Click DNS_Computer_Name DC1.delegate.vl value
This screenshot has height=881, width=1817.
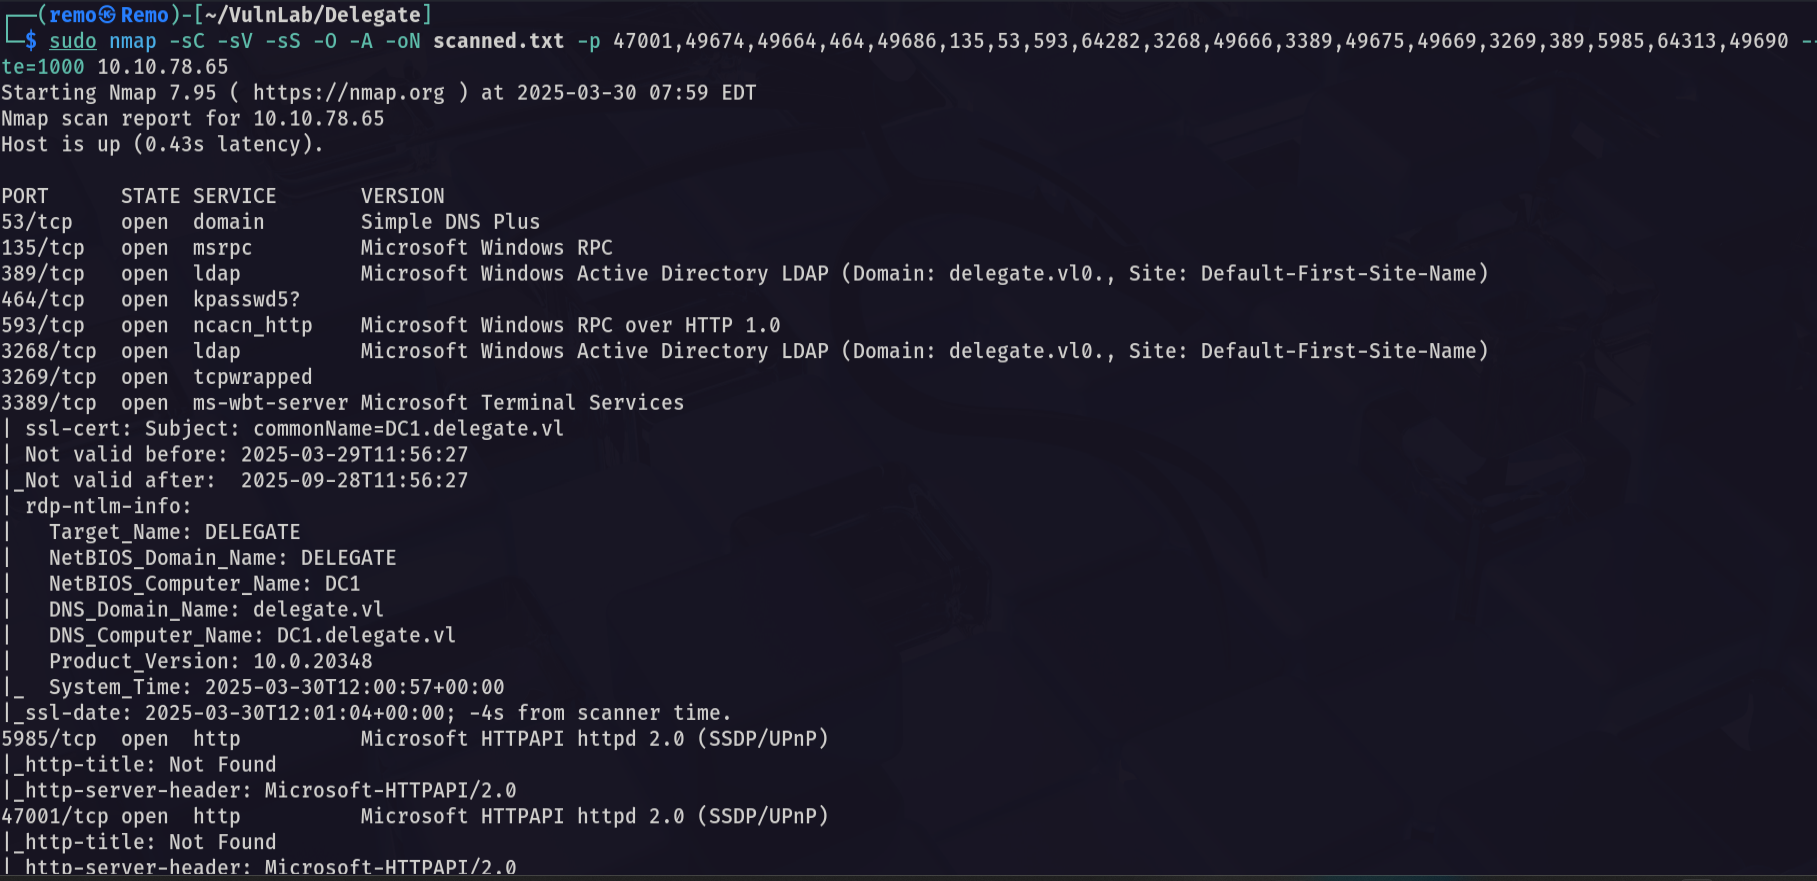[366, 636]
